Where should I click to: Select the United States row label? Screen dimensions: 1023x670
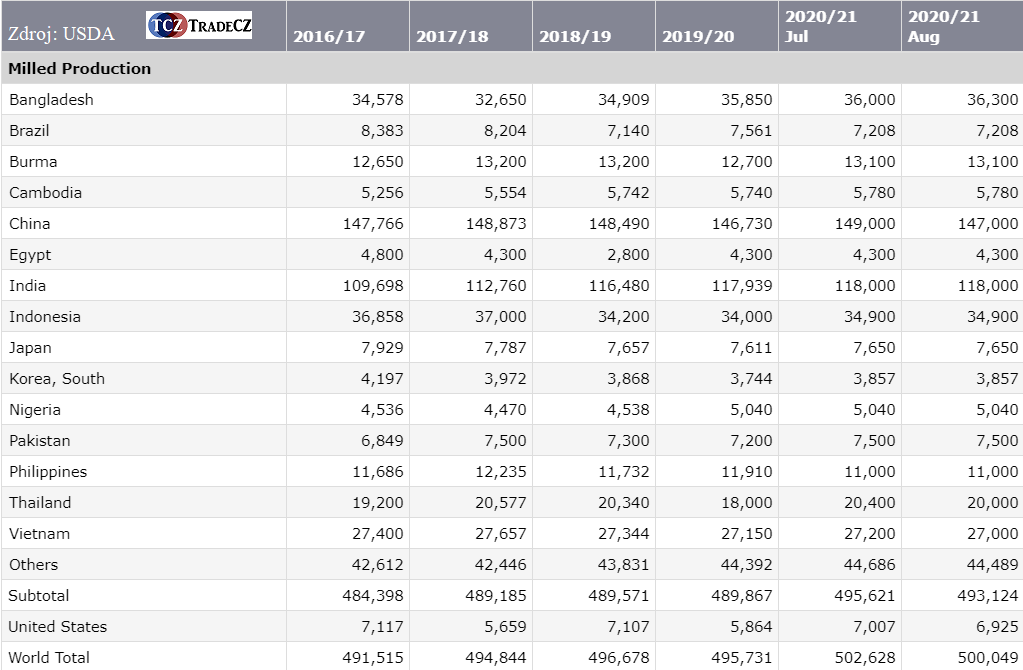[x=58, y=627]
